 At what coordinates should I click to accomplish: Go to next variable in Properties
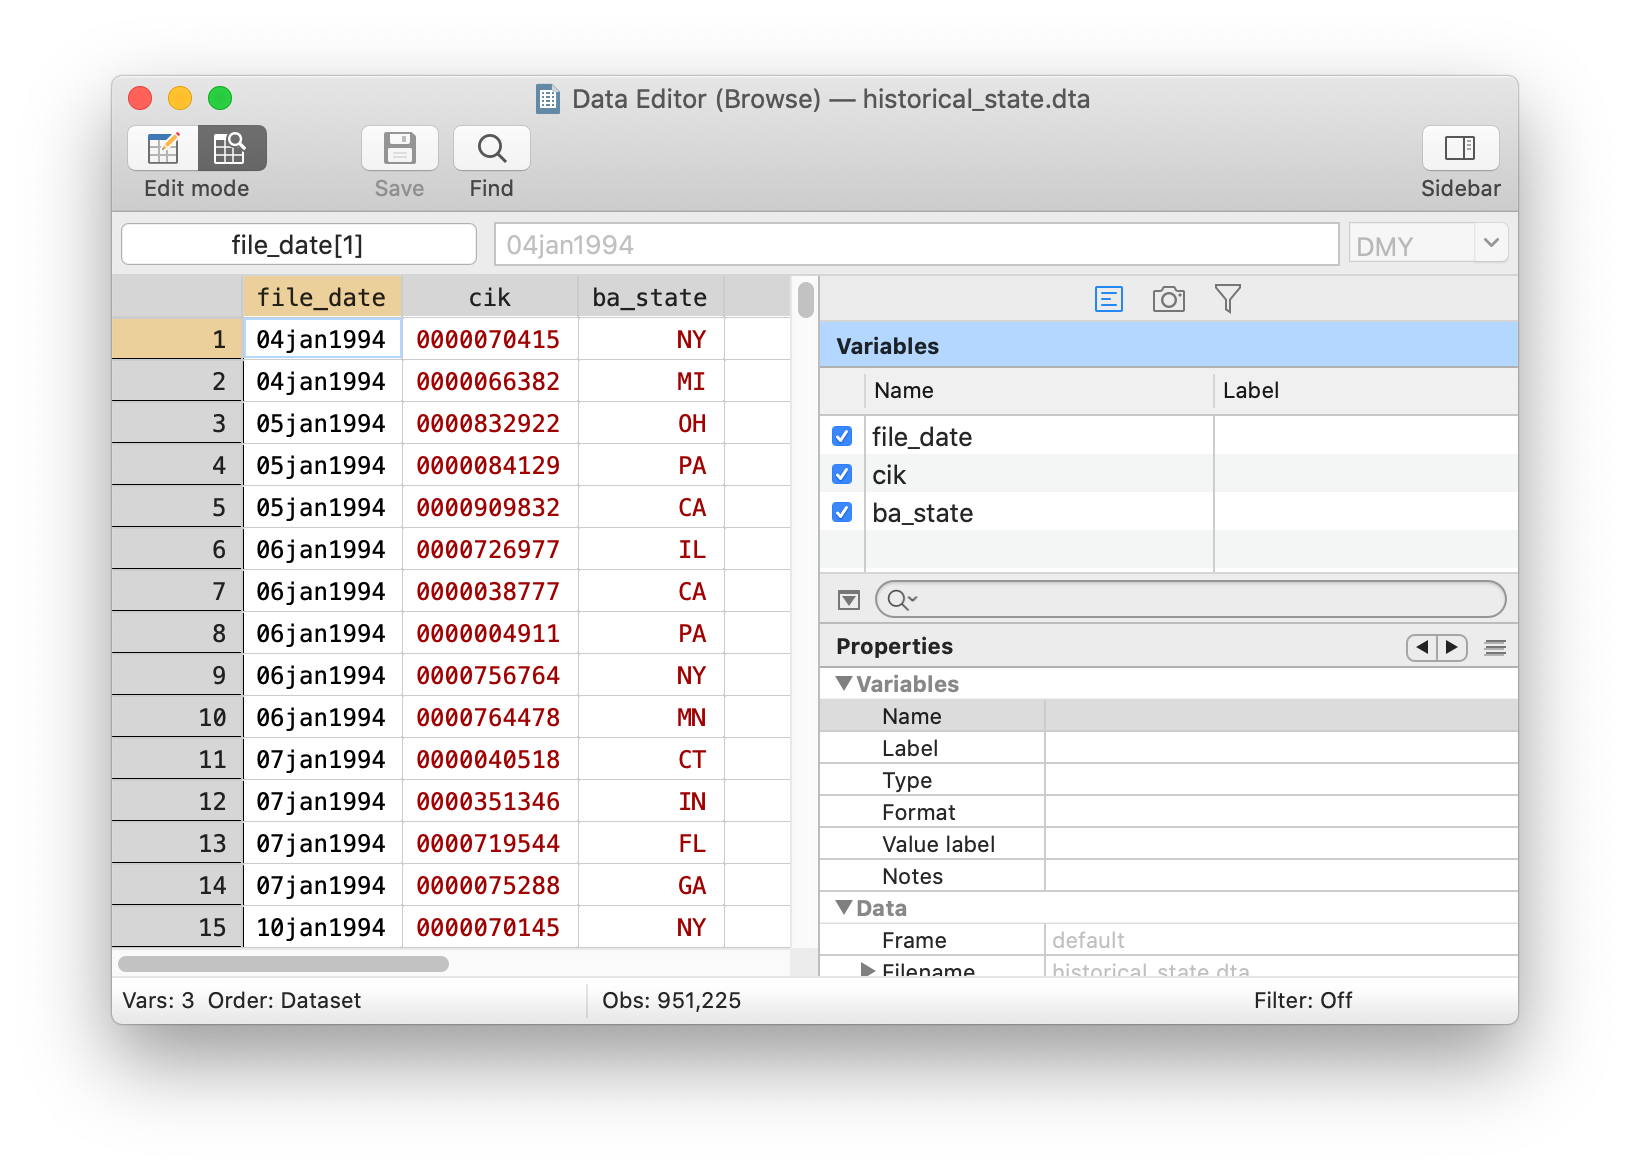point(1452,647)
